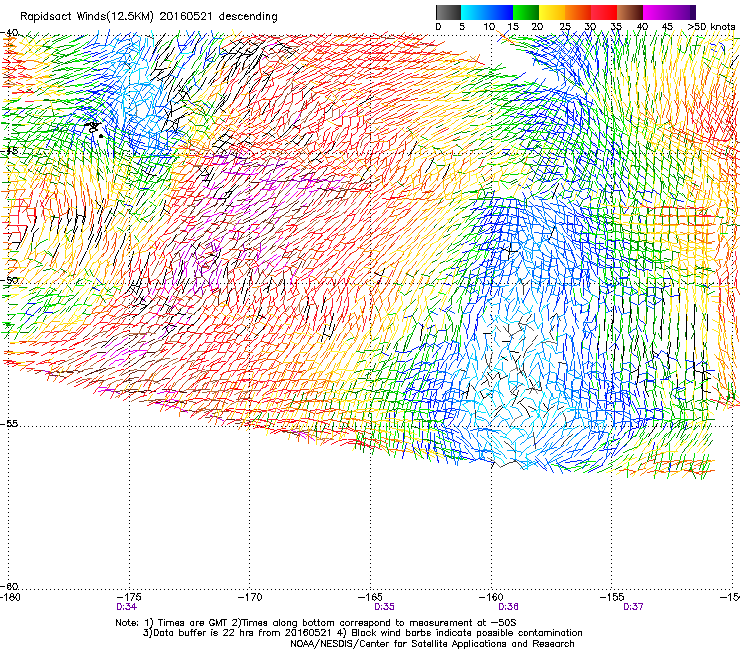Click the legend label '40'
This screenshot has height=650, width=740.
pos(642,27)
